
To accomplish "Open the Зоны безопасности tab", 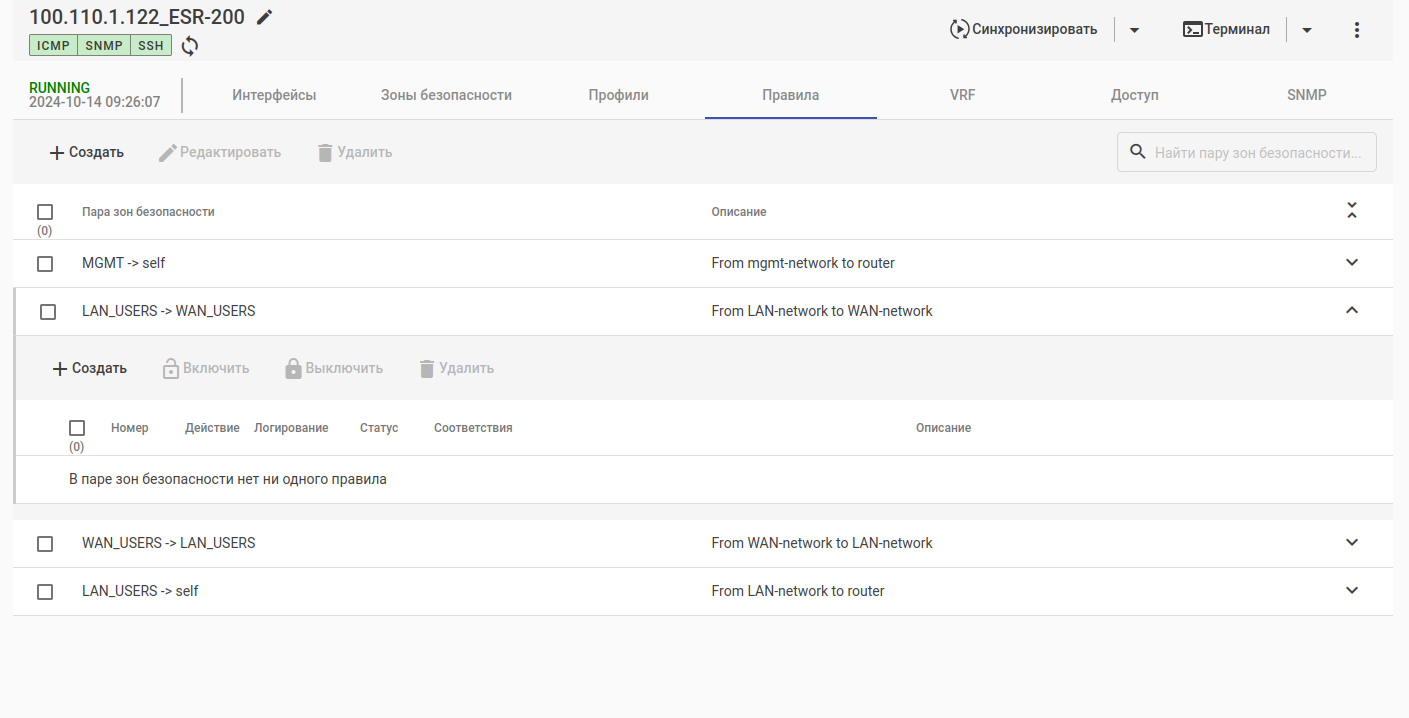I will click(446, 95).
